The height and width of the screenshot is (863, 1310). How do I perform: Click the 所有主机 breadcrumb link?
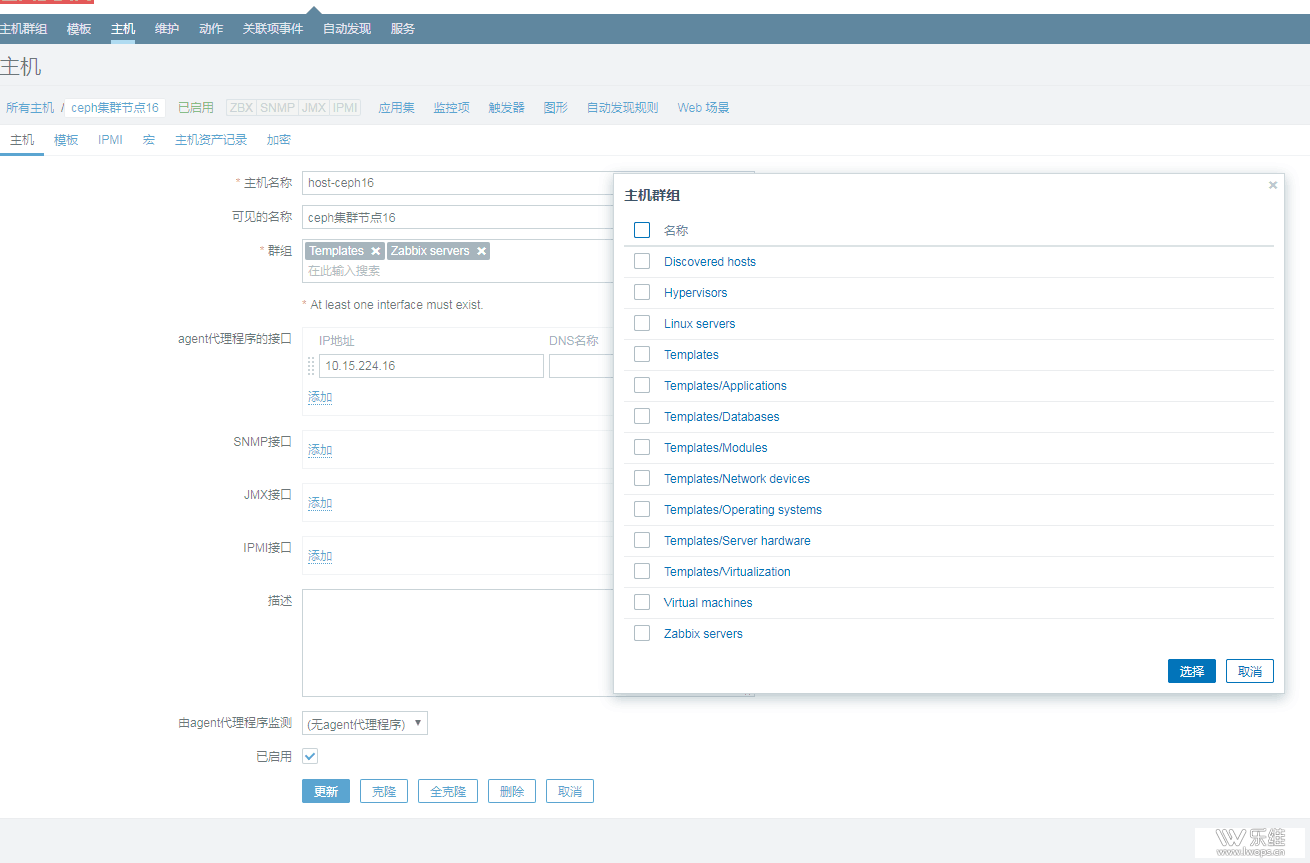coord(30,107)
